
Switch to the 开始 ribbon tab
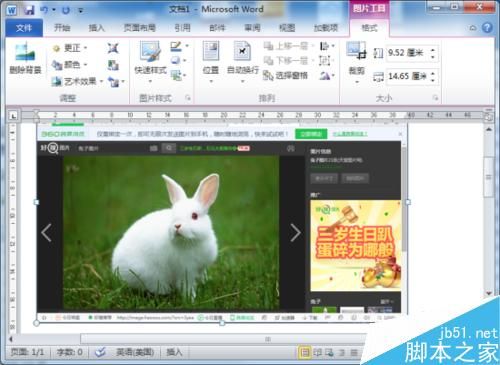62,28
